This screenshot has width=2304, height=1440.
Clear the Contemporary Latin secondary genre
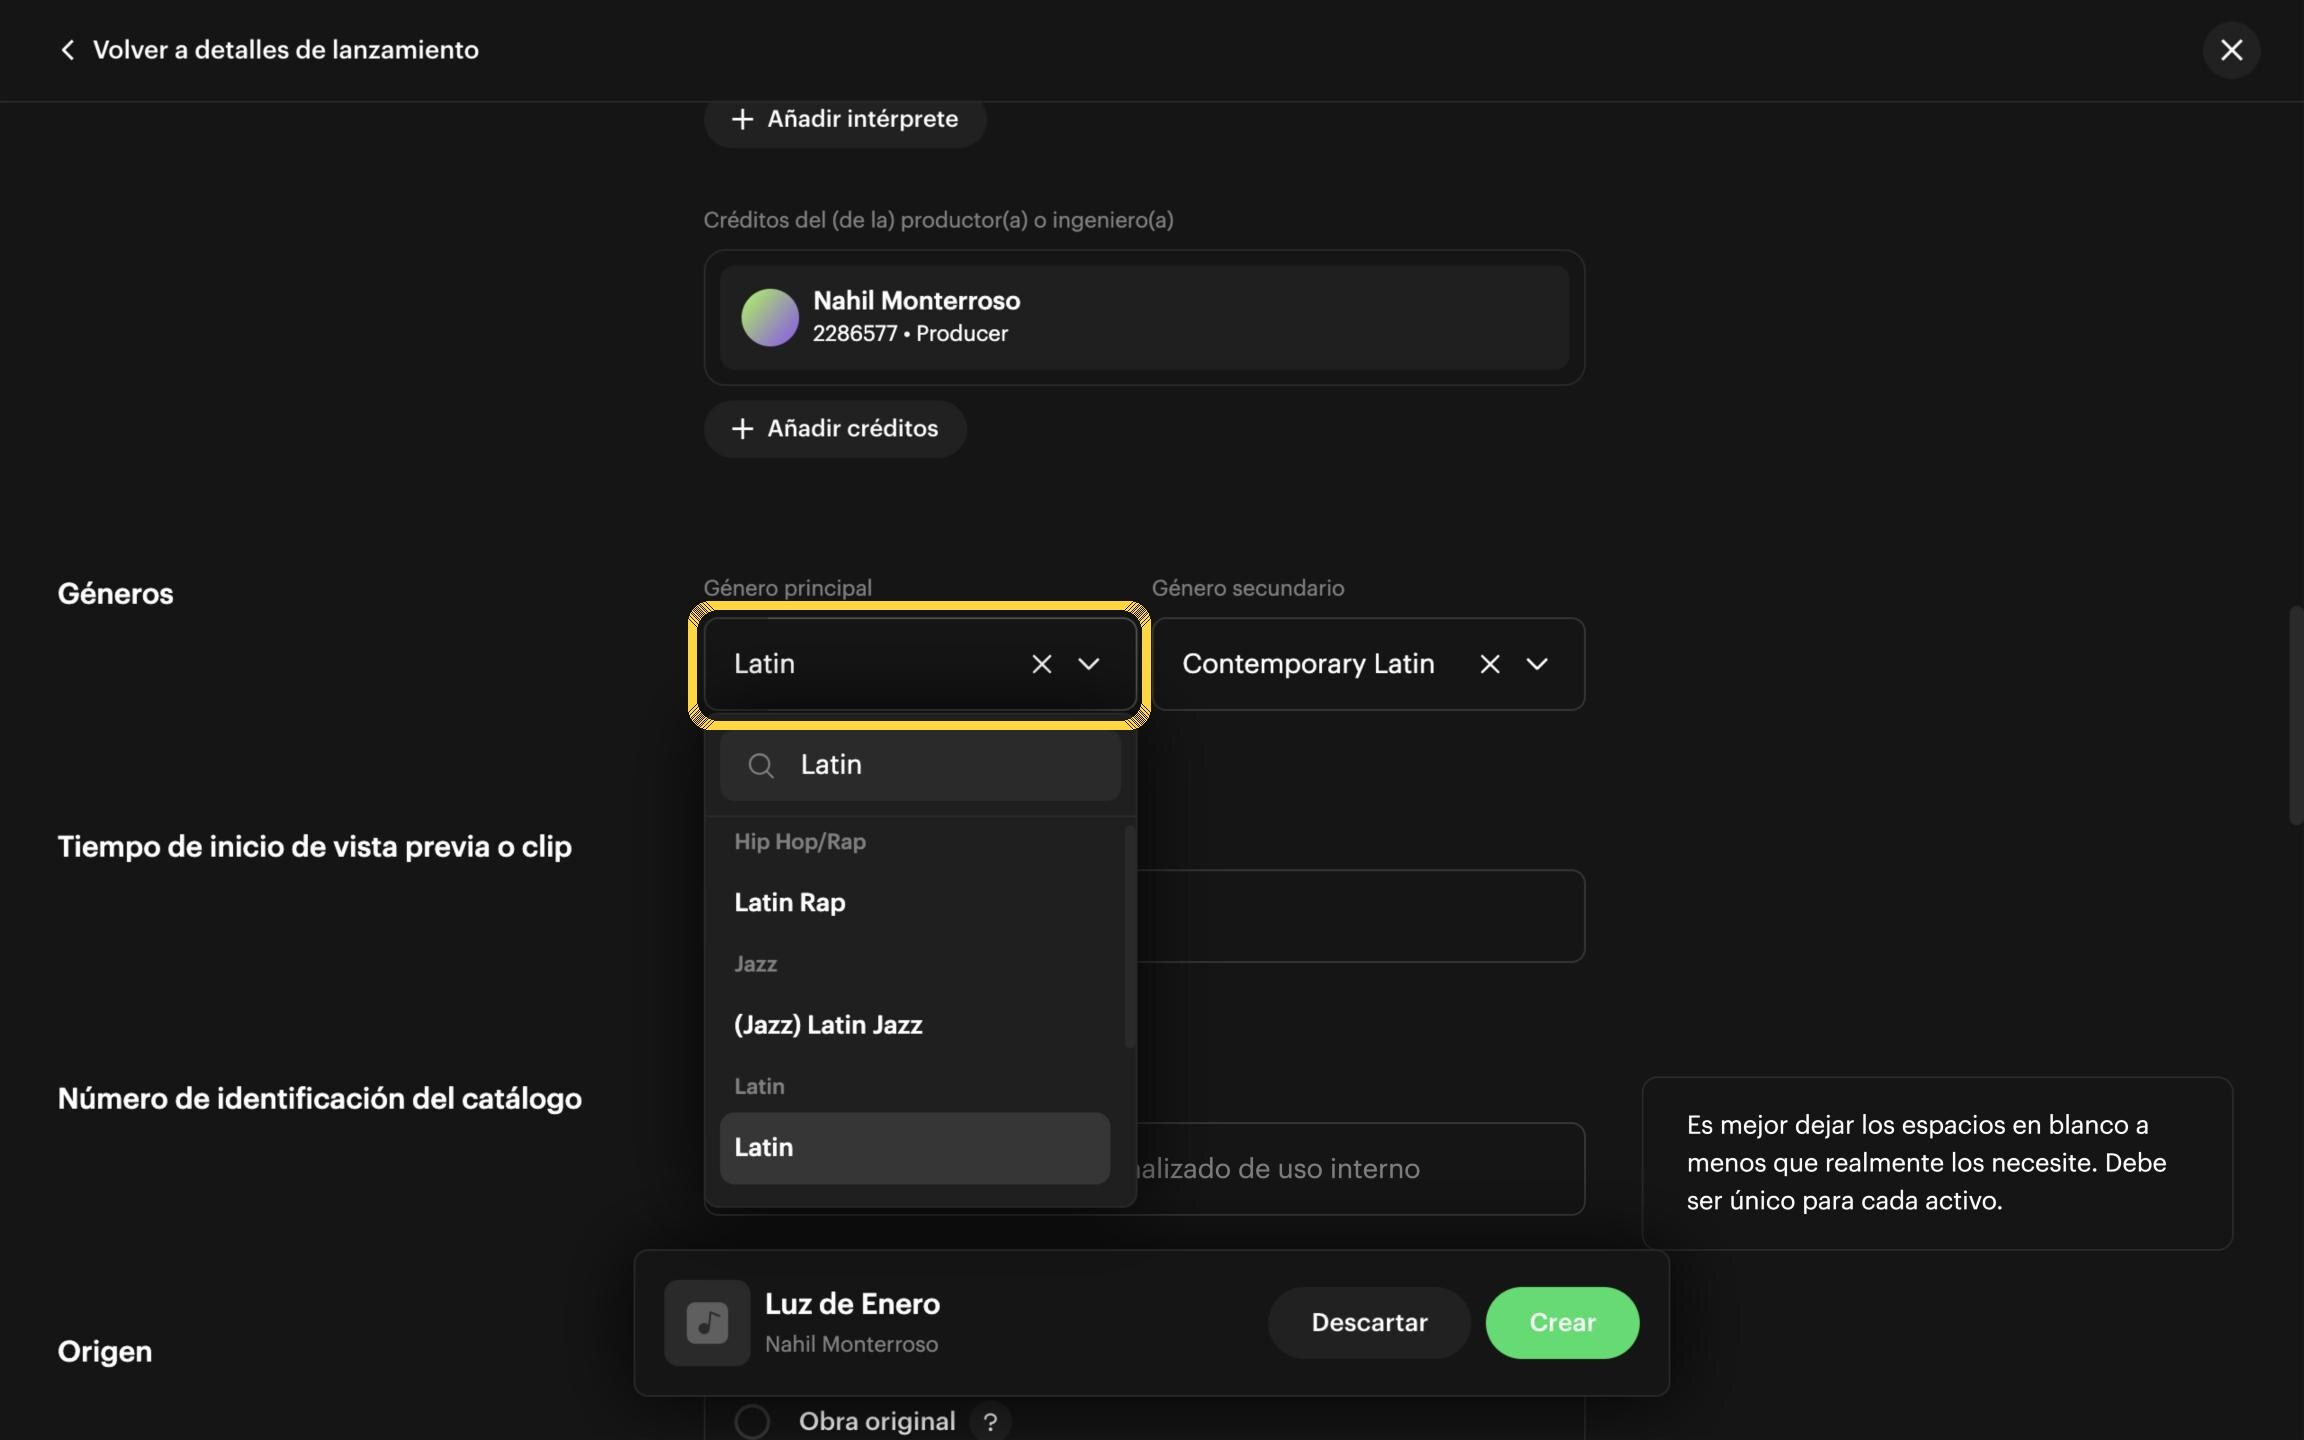[1489, 664]
